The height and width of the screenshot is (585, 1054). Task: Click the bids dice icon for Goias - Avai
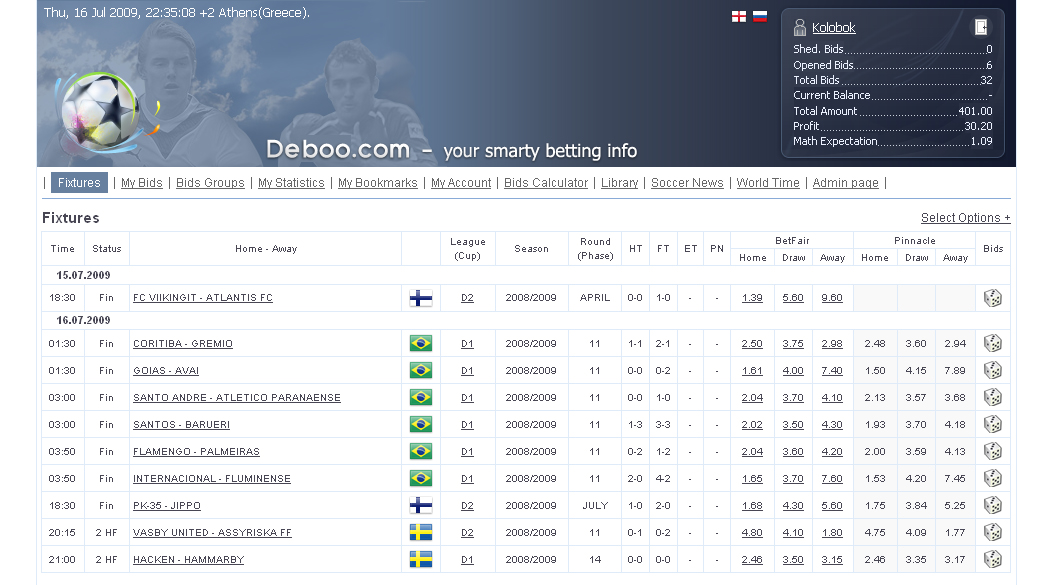tap(993, 370)
